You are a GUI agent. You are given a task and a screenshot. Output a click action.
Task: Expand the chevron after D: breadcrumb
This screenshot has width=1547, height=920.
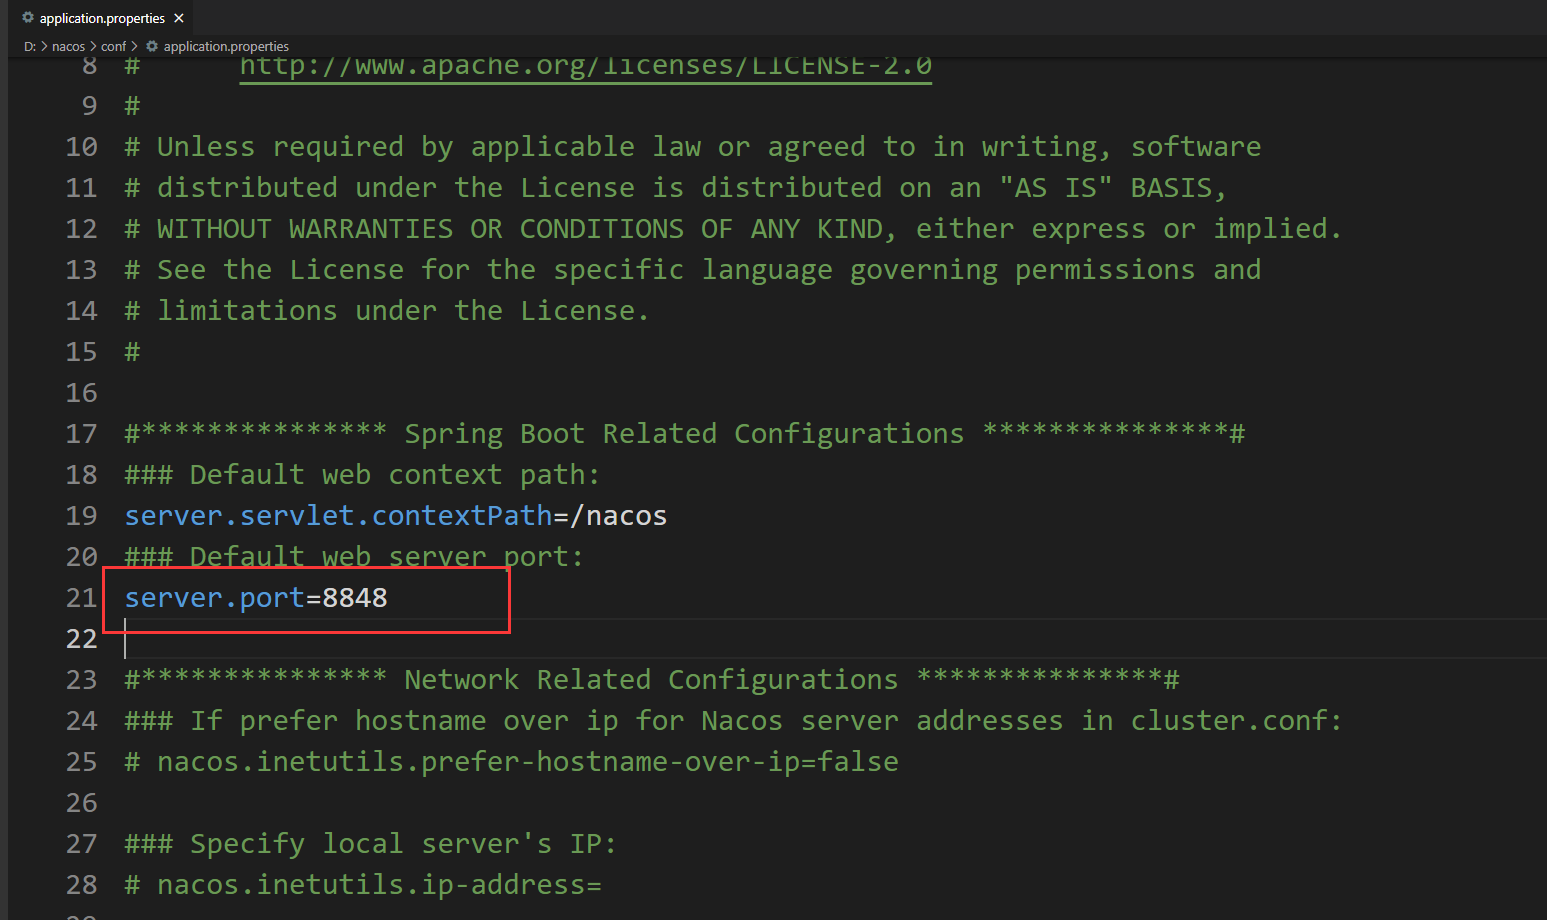point(44,46)
